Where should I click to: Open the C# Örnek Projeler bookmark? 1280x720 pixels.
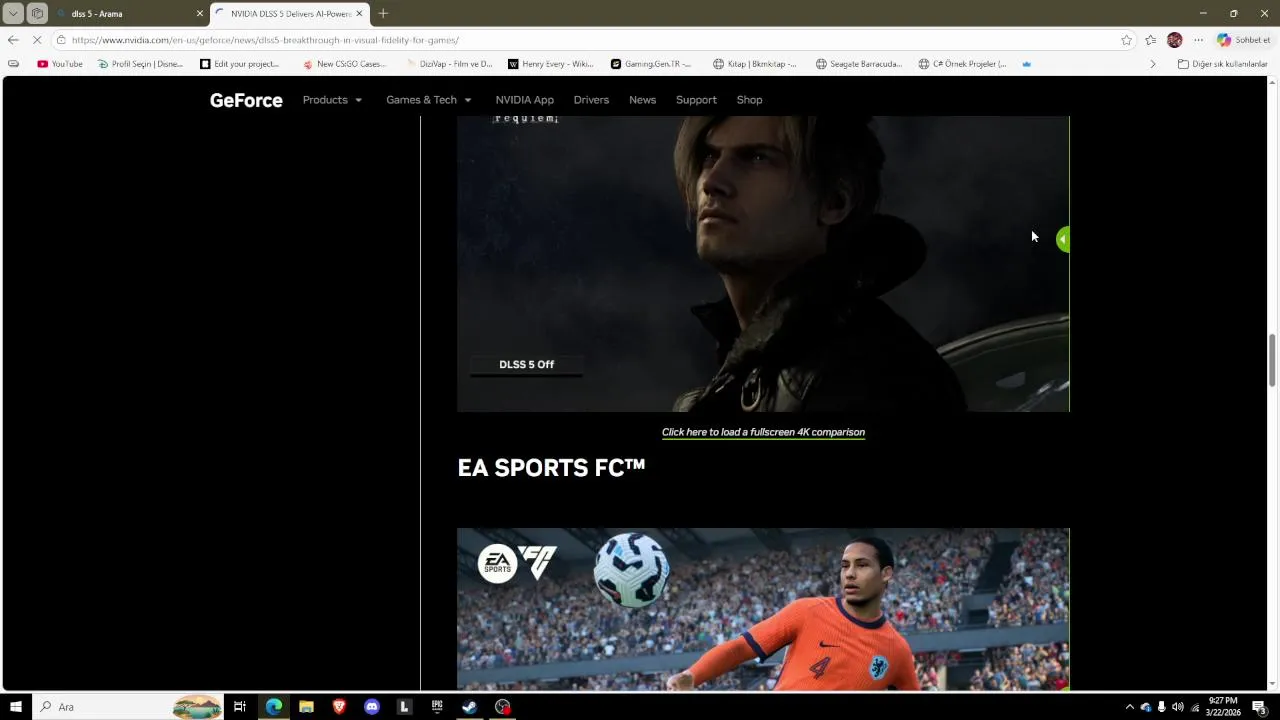pyautogui.click(x=962, y=64)
